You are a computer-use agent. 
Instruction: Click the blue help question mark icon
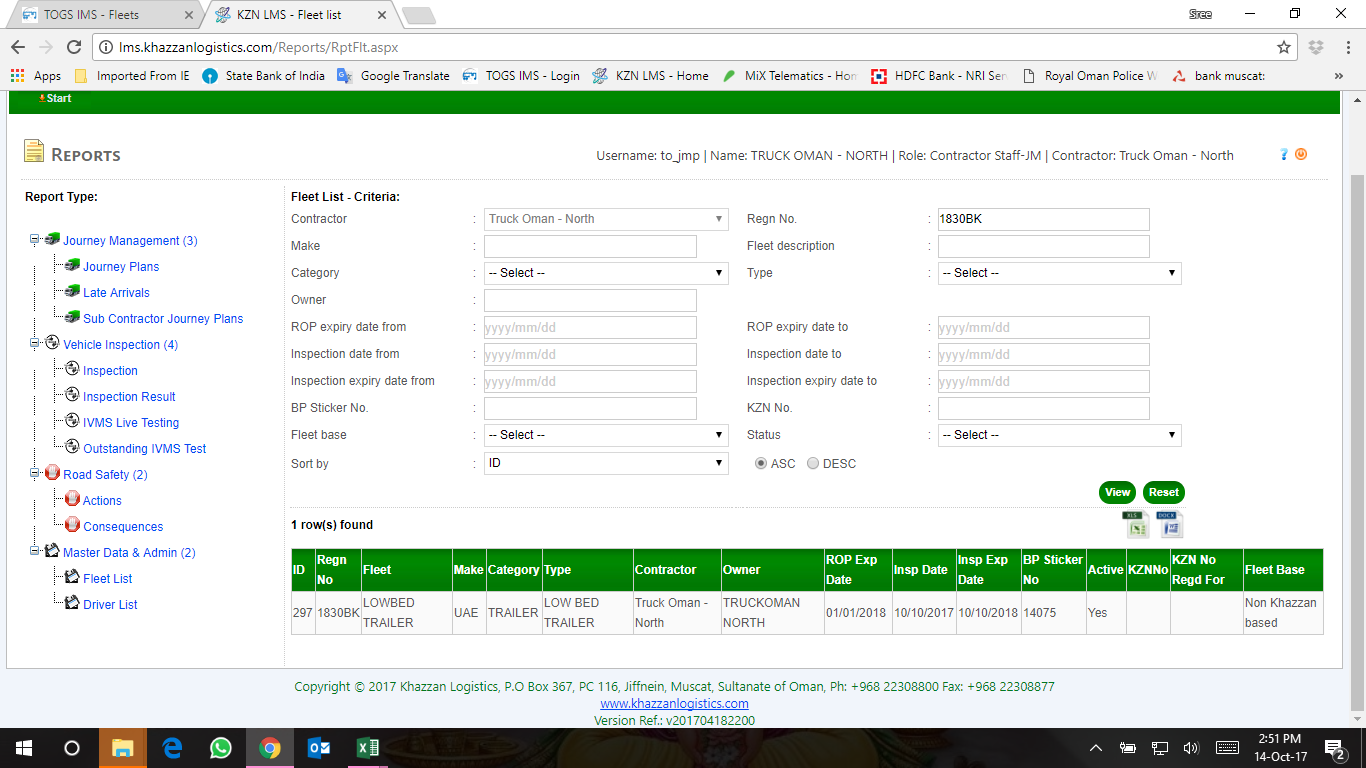(x=1284, y=154)
